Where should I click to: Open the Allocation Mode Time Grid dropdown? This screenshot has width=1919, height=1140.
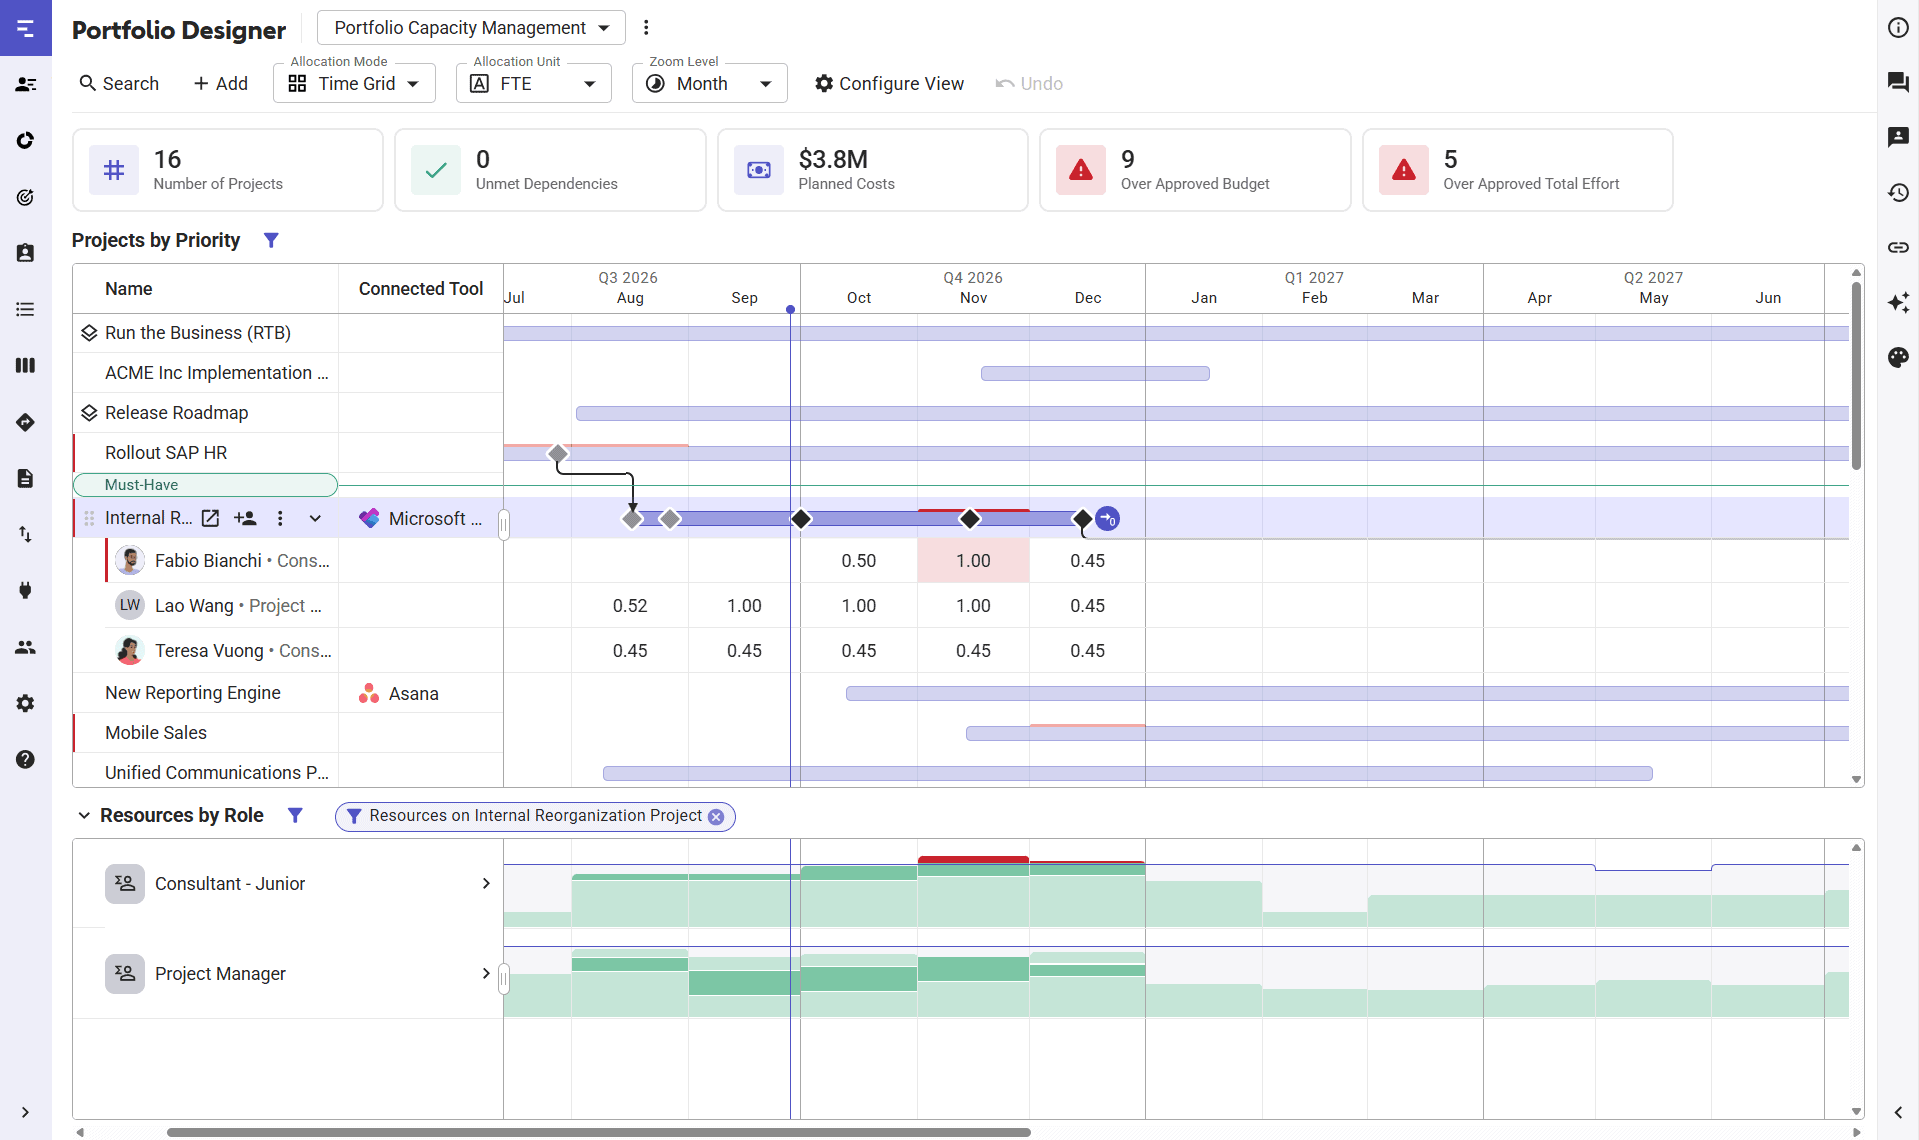point(354,83)
